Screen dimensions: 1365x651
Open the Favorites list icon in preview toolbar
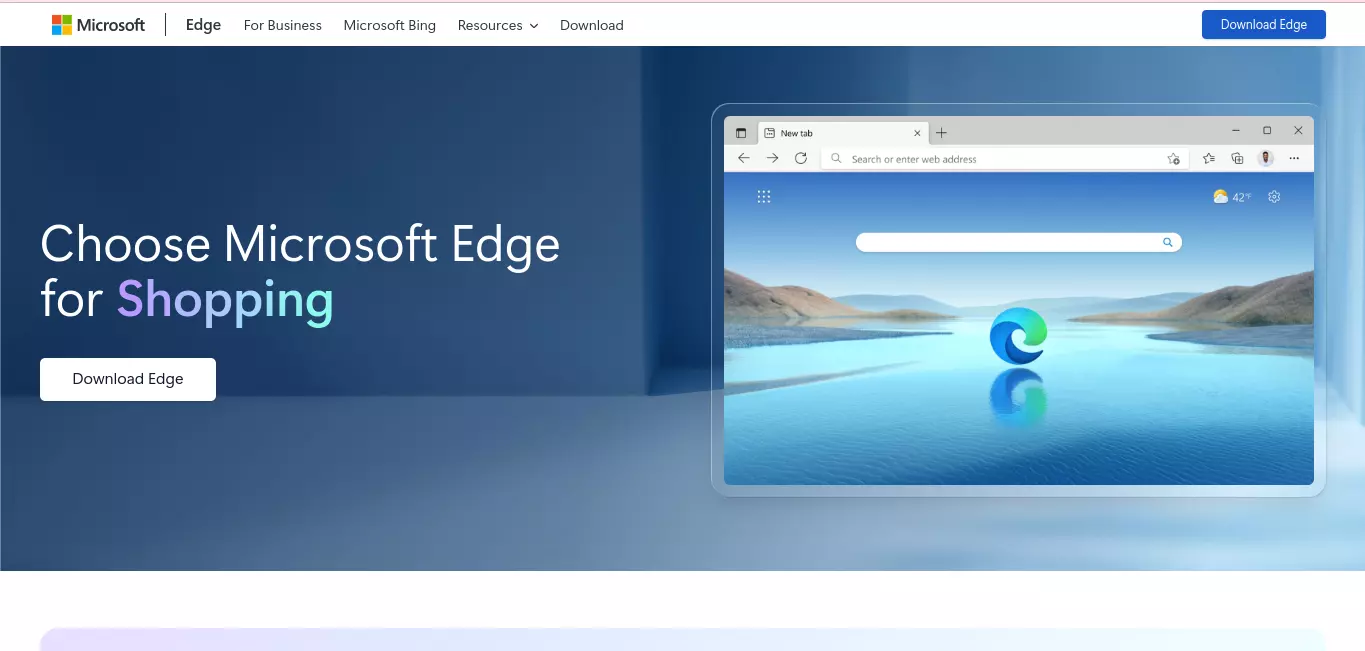[x=1209, y=158]
